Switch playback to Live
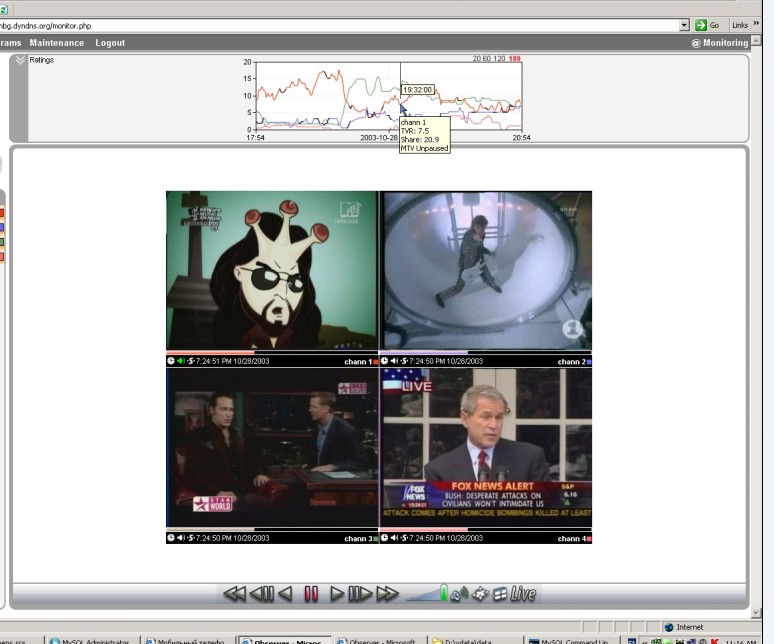This screenshot has width=774, height=644. pyautogui.click(x=523, y=594)
